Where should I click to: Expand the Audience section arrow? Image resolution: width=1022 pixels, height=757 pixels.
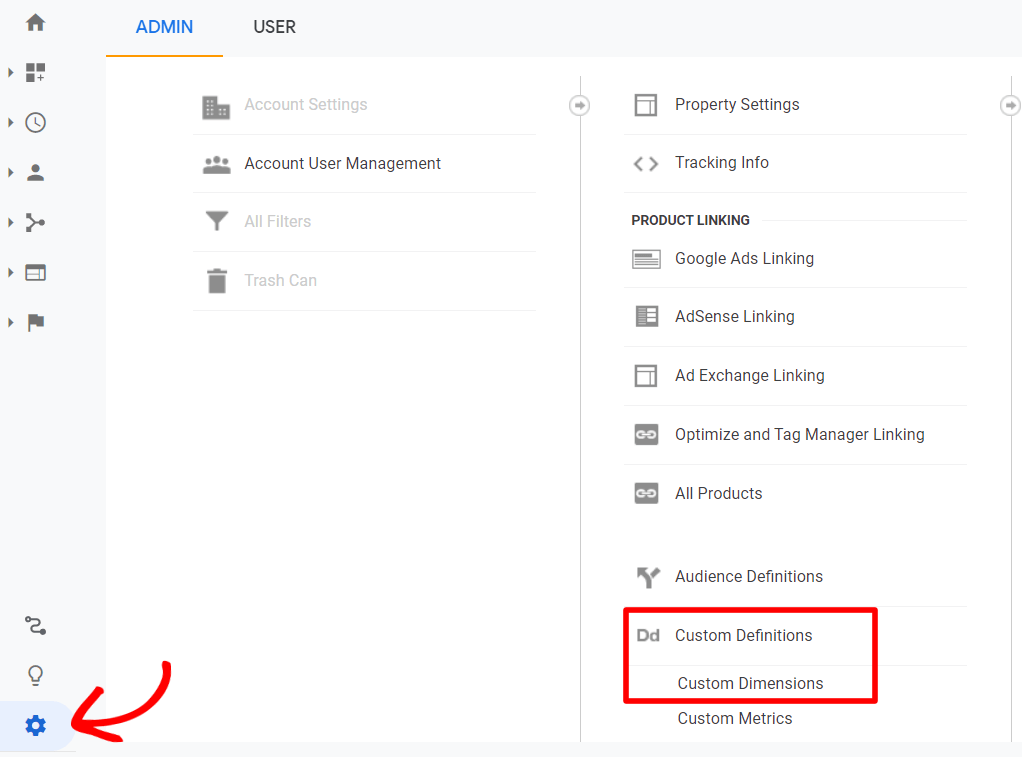tap(10, 173)
